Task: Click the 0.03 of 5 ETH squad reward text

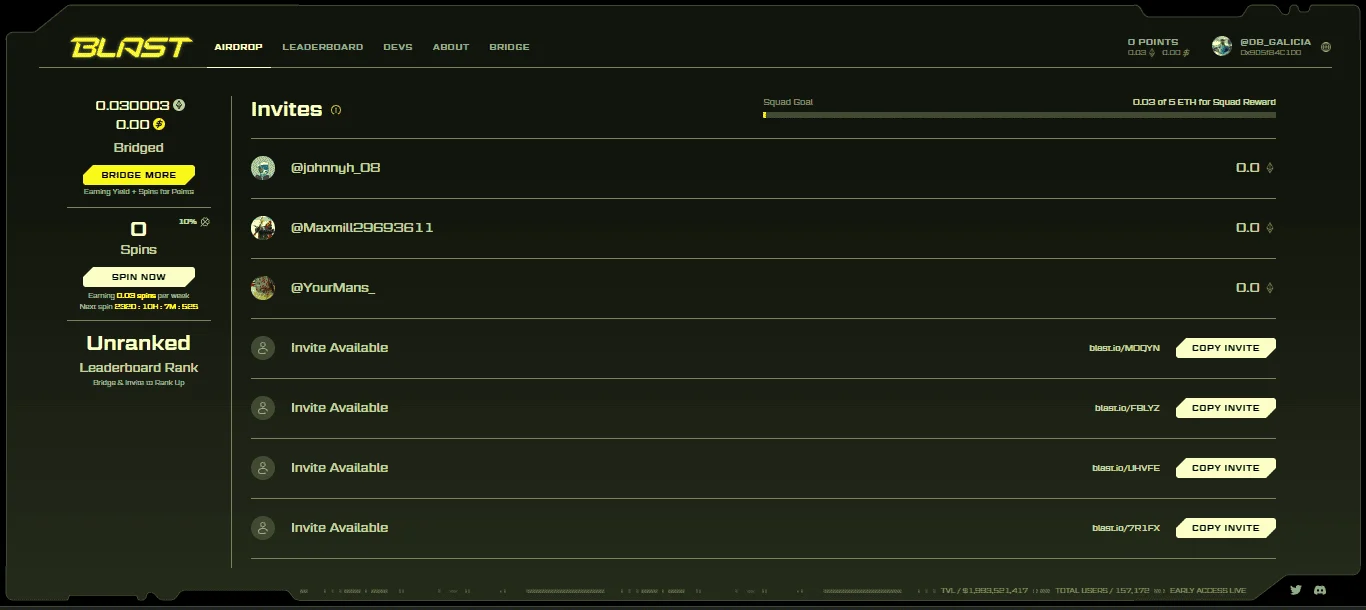Action: point(1204,102)
